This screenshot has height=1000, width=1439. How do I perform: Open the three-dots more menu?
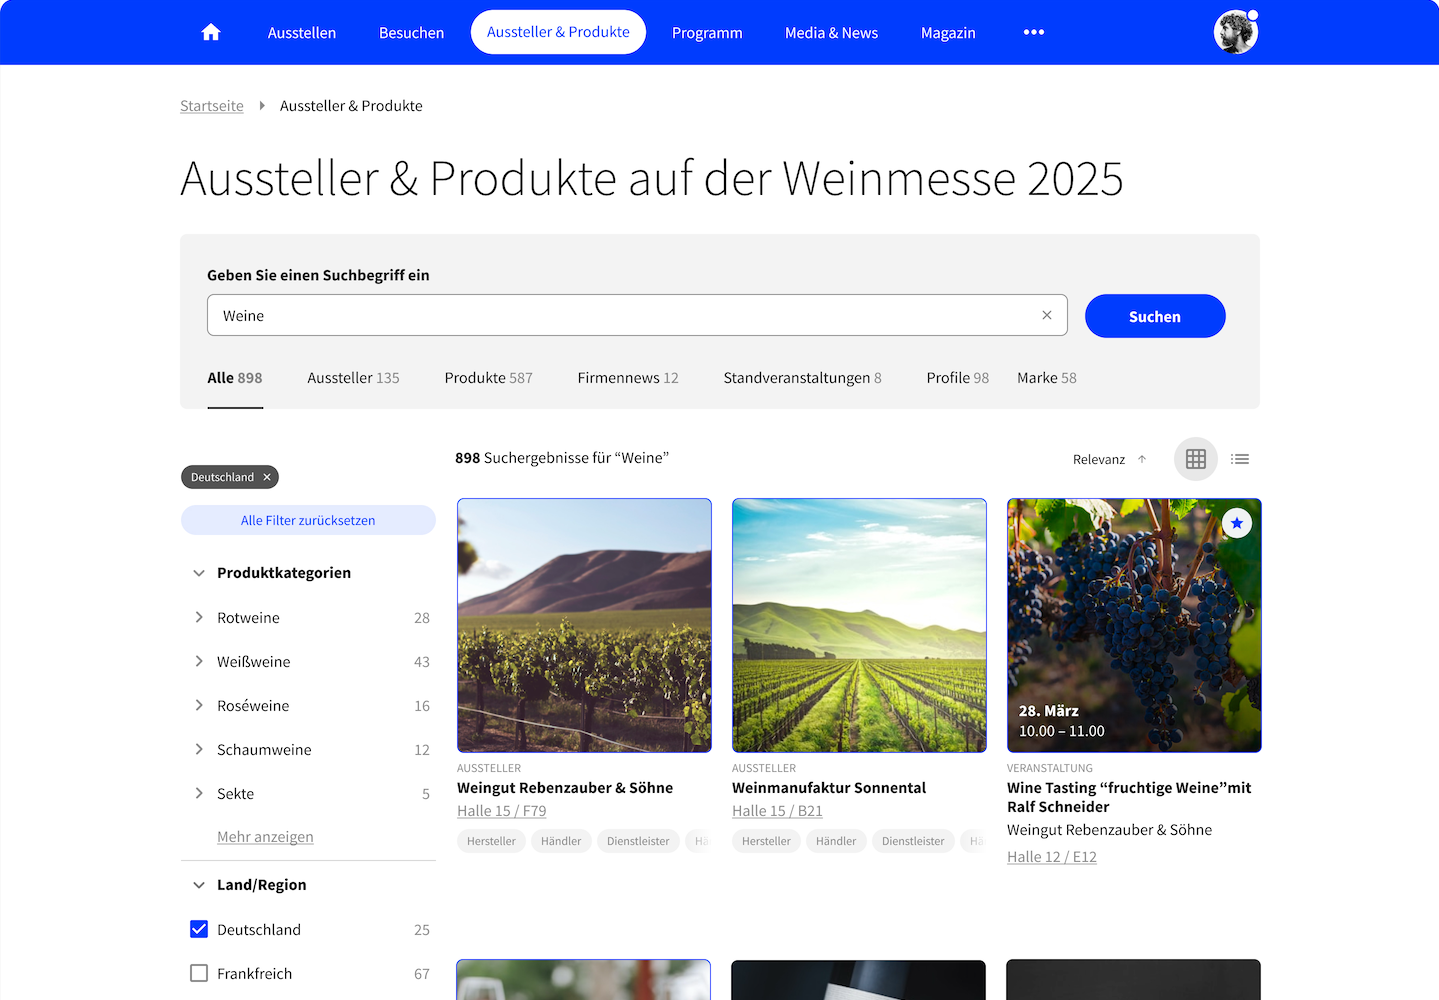coord(1034,32)
